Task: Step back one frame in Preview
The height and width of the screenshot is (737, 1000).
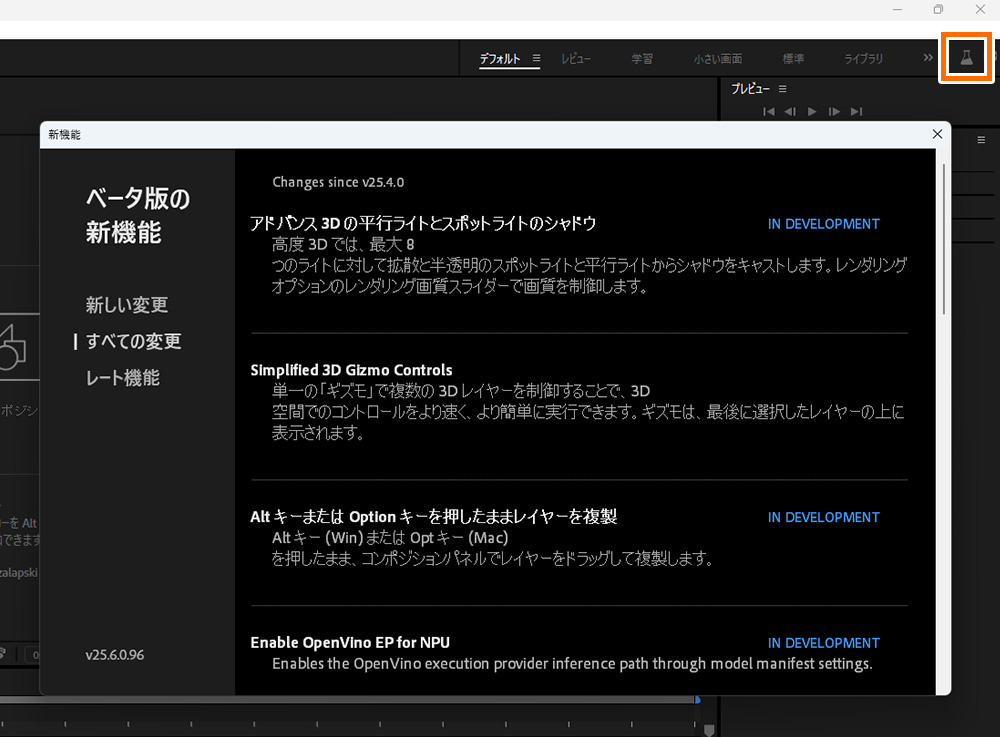Action: tap(790, 112)
